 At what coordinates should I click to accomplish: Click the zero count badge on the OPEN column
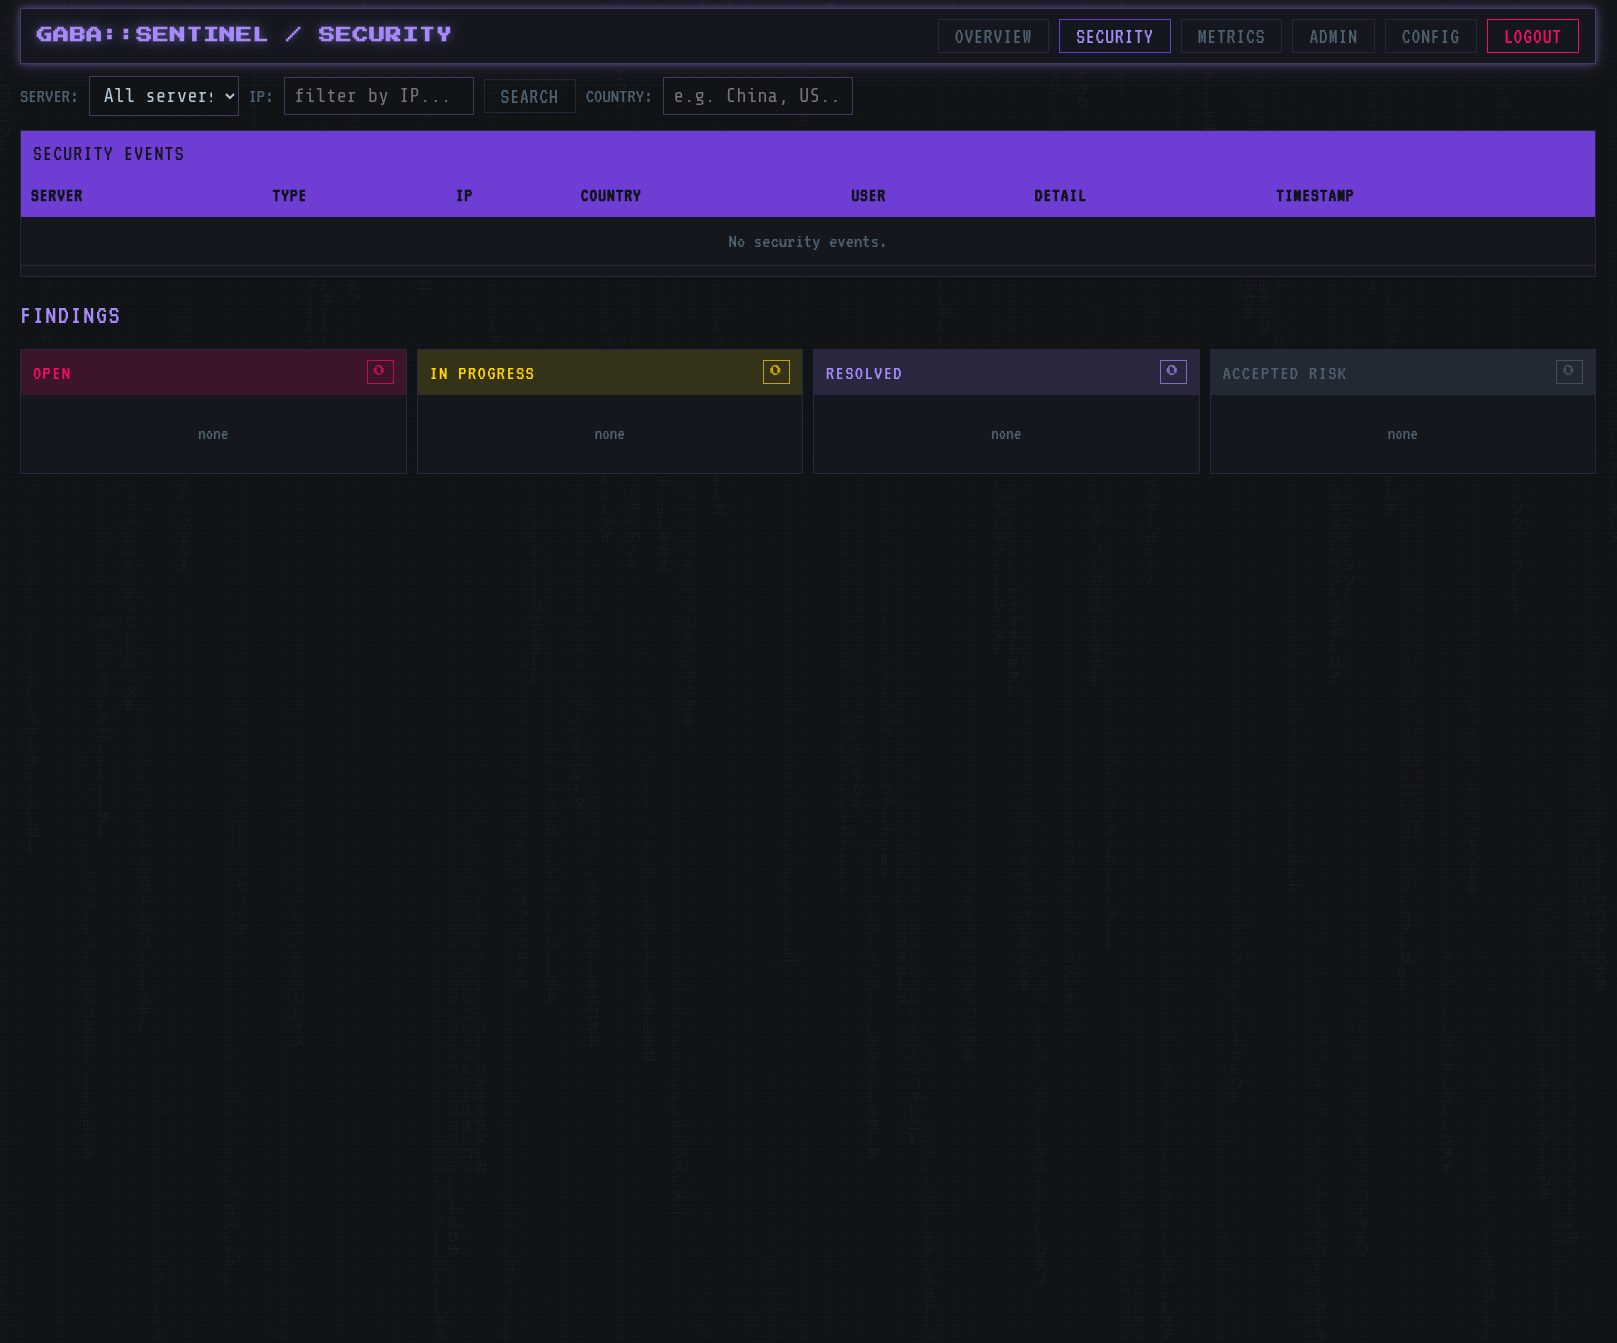click(379, 371)
